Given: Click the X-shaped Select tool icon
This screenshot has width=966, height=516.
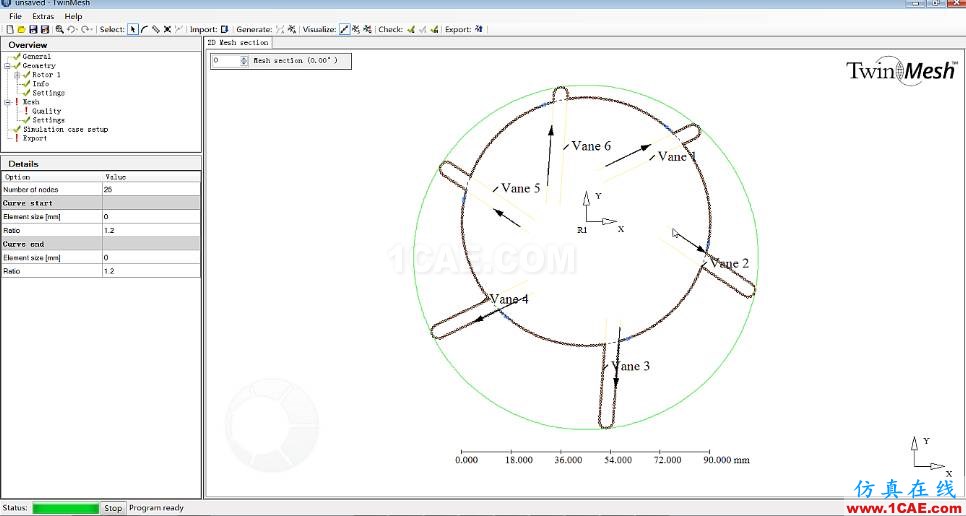Looking at the screenshot, I should (x=167, y=29).
